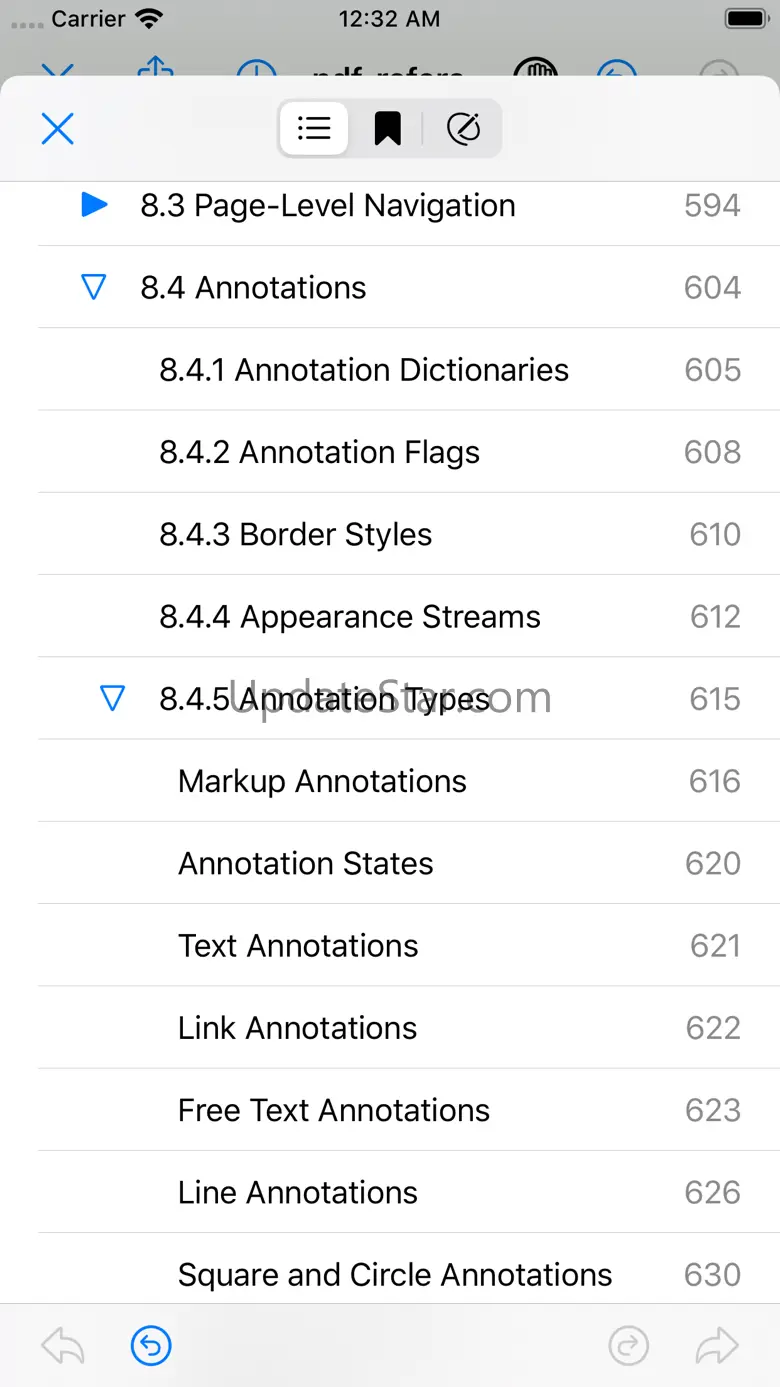Open the Link Annotations entry
Screen dimensions: 780x1387
click(298, 1028)
